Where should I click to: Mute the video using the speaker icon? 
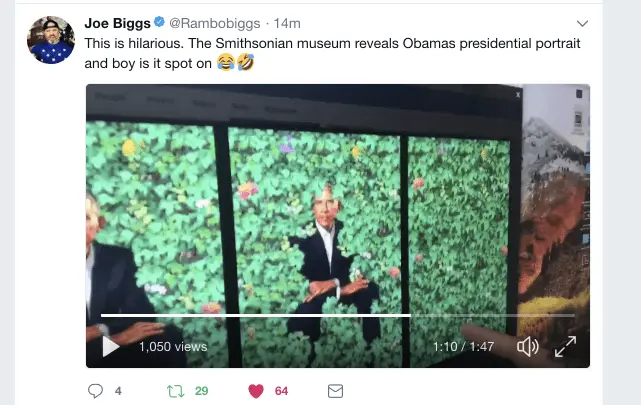(x=527, y=346)
